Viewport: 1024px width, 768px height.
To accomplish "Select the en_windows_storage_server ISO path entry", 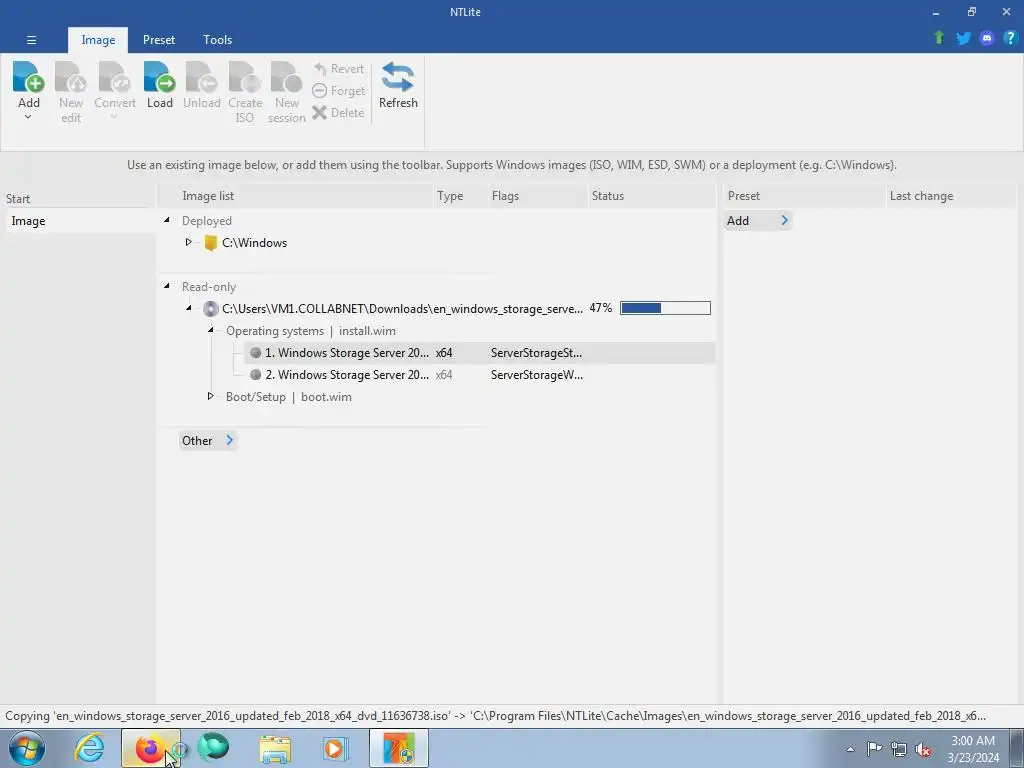I will pos(402,309).
